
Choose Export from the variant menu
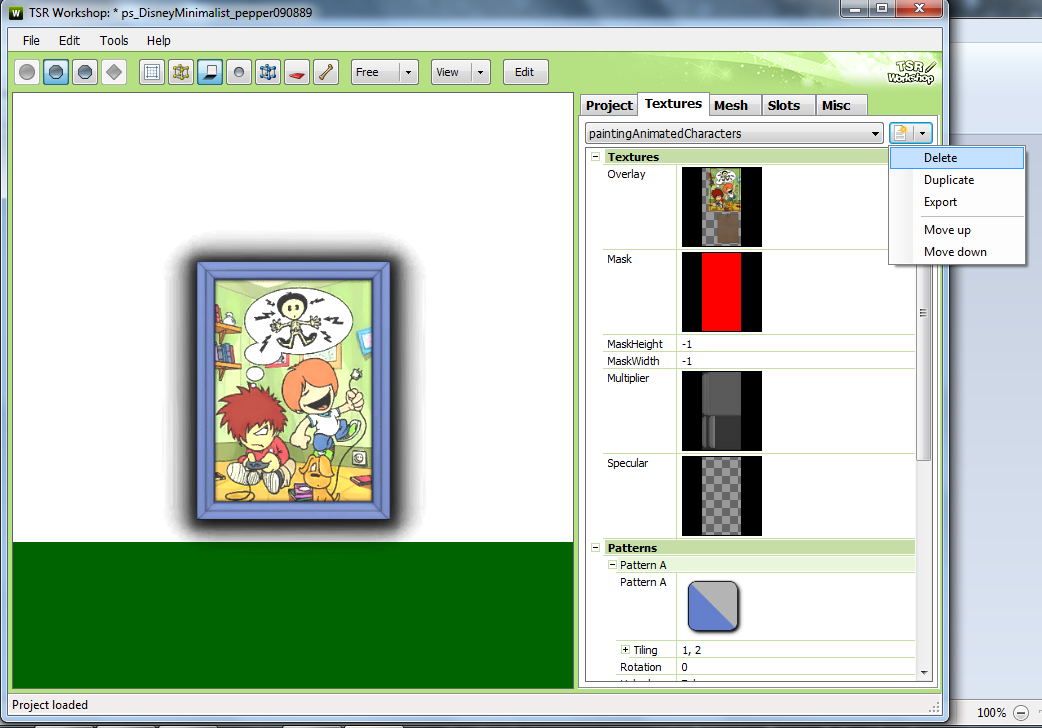[x=957, y=201]
